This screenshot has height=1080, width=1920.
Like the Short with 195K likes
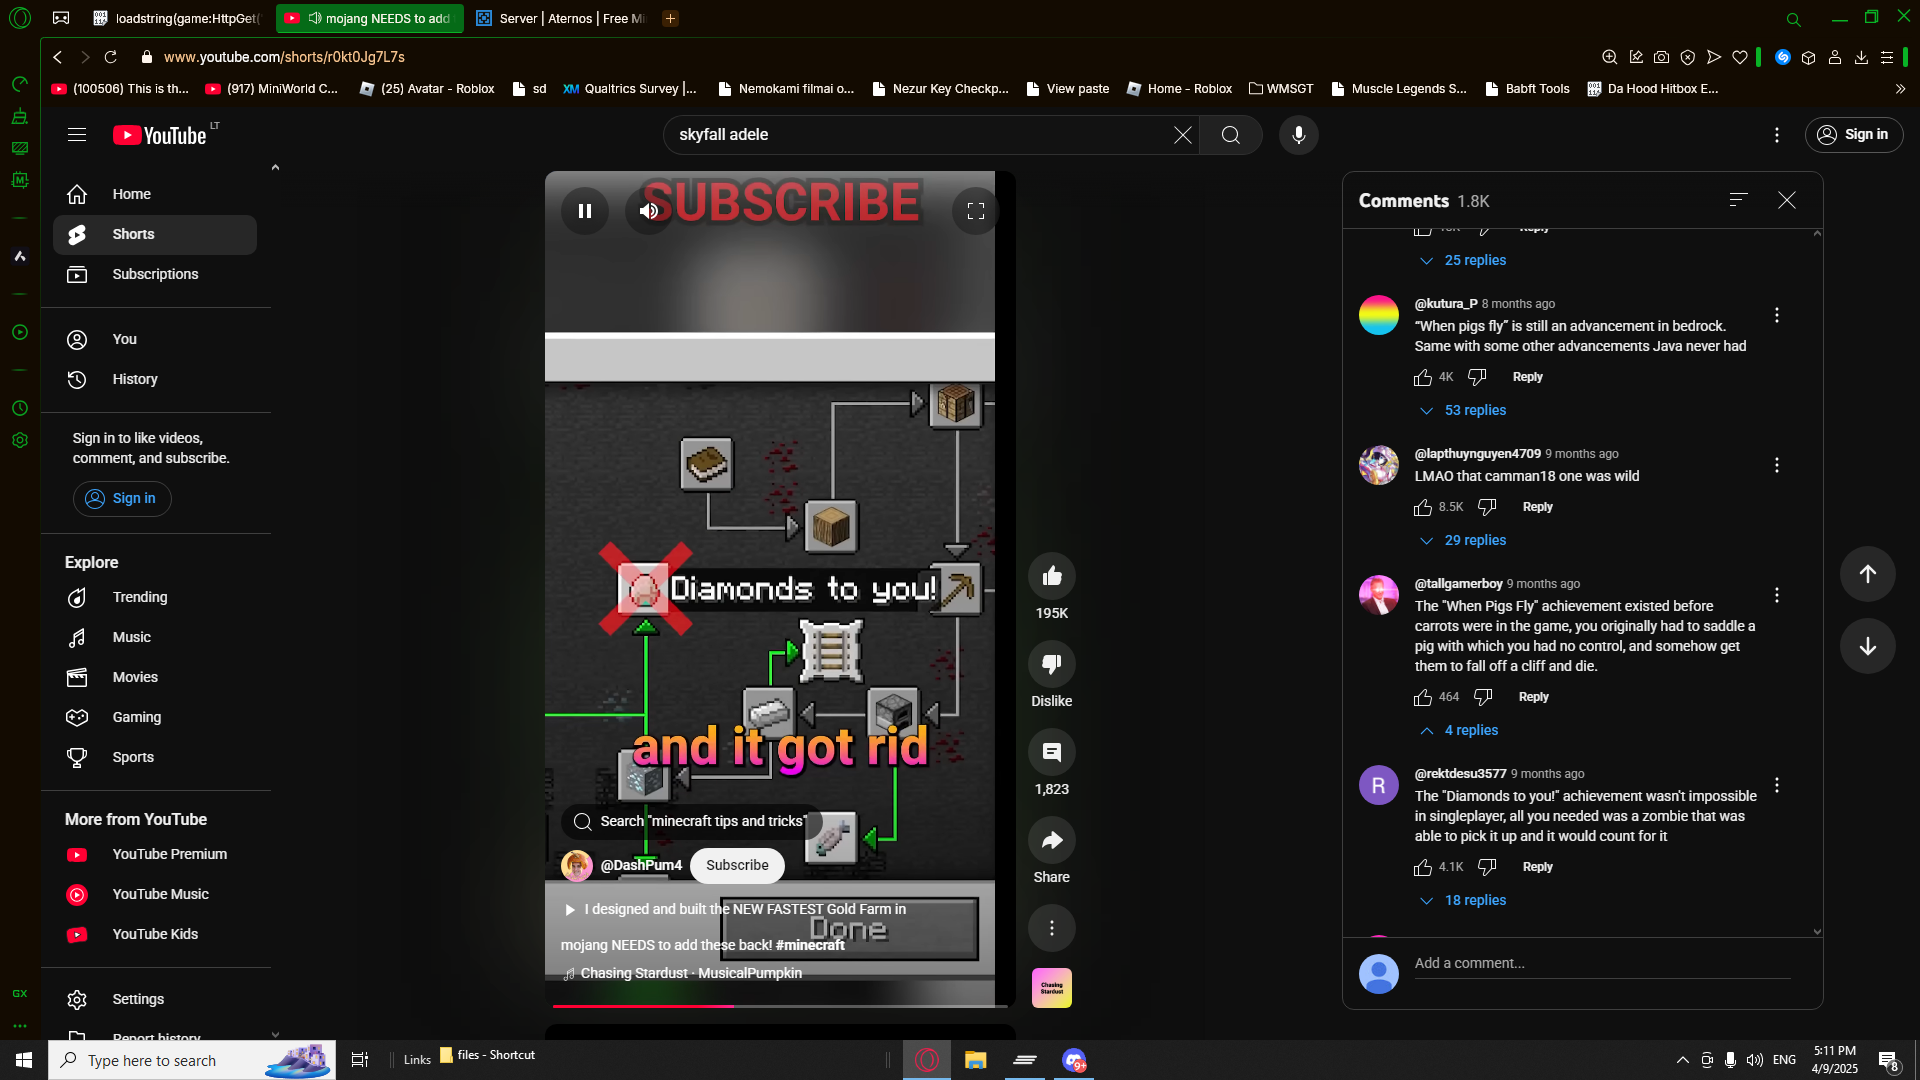pos(1052,576)
